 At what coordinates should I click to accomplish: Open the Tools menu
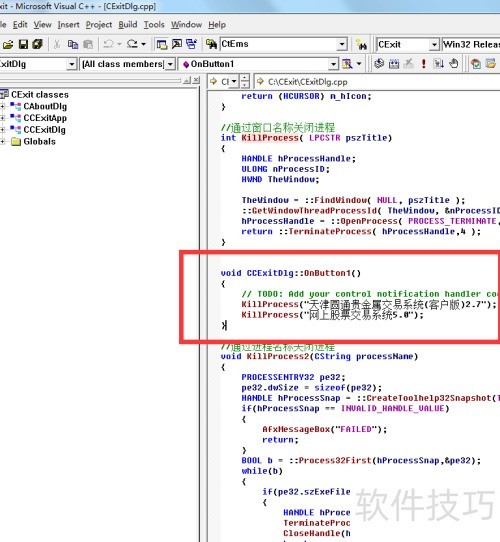(x=154, y=25)
